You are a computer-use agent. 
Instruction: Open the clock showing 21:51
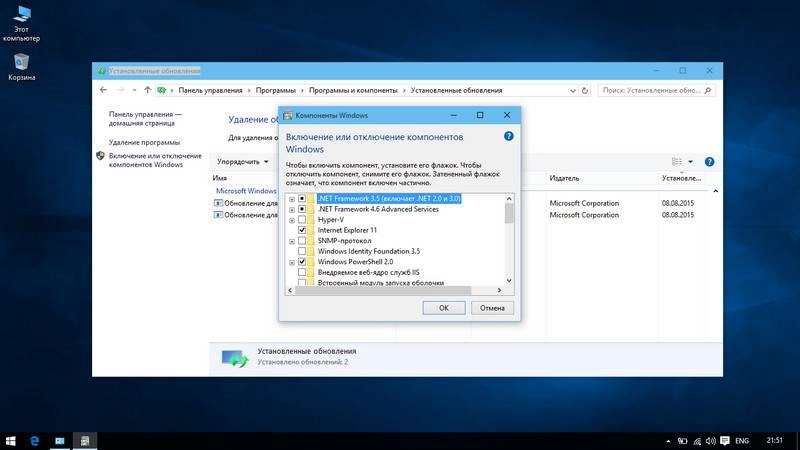pyautogui.click(x=774, y=440)
